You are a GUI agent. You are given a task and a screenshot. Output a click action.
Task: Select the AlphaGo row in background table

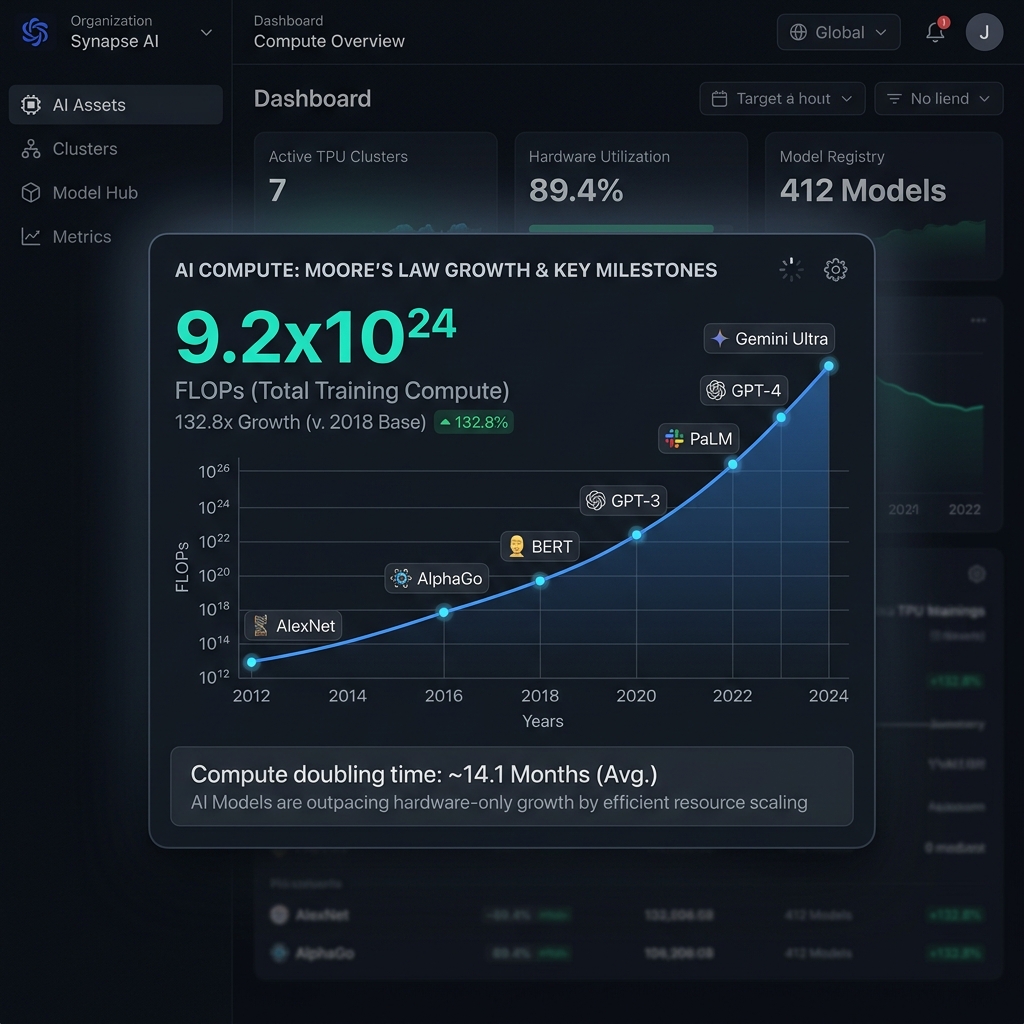coord(628,953)
